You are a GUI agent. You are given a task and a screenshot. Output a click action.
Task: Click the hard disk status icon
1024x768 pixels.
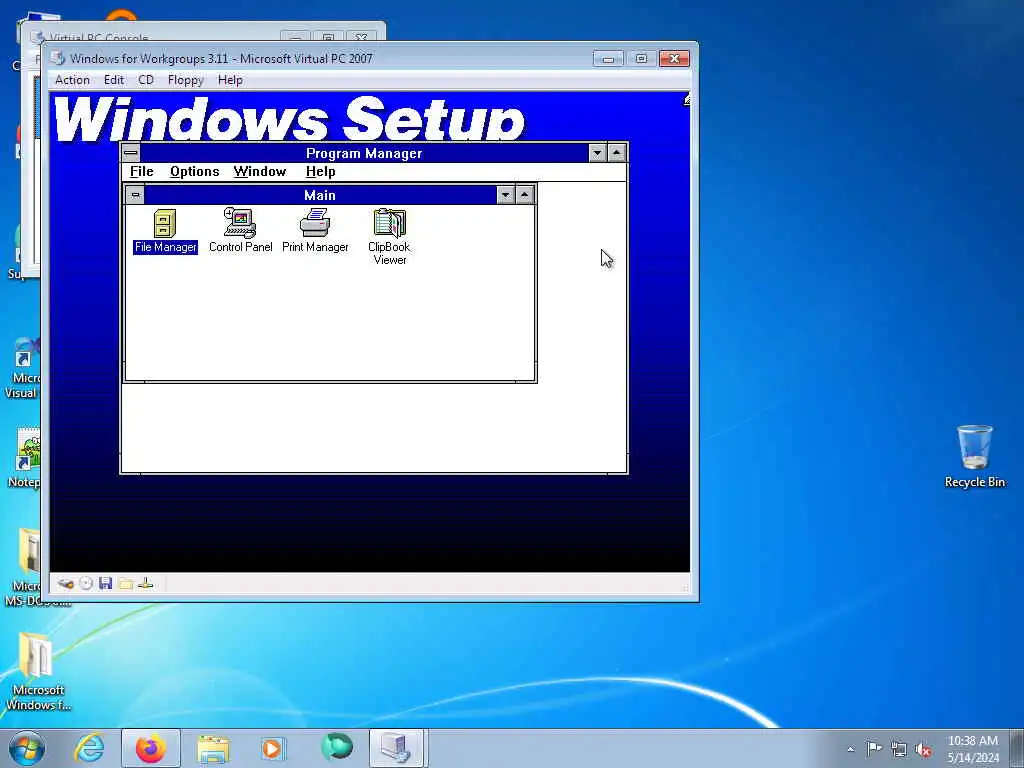tap(65, 583)
